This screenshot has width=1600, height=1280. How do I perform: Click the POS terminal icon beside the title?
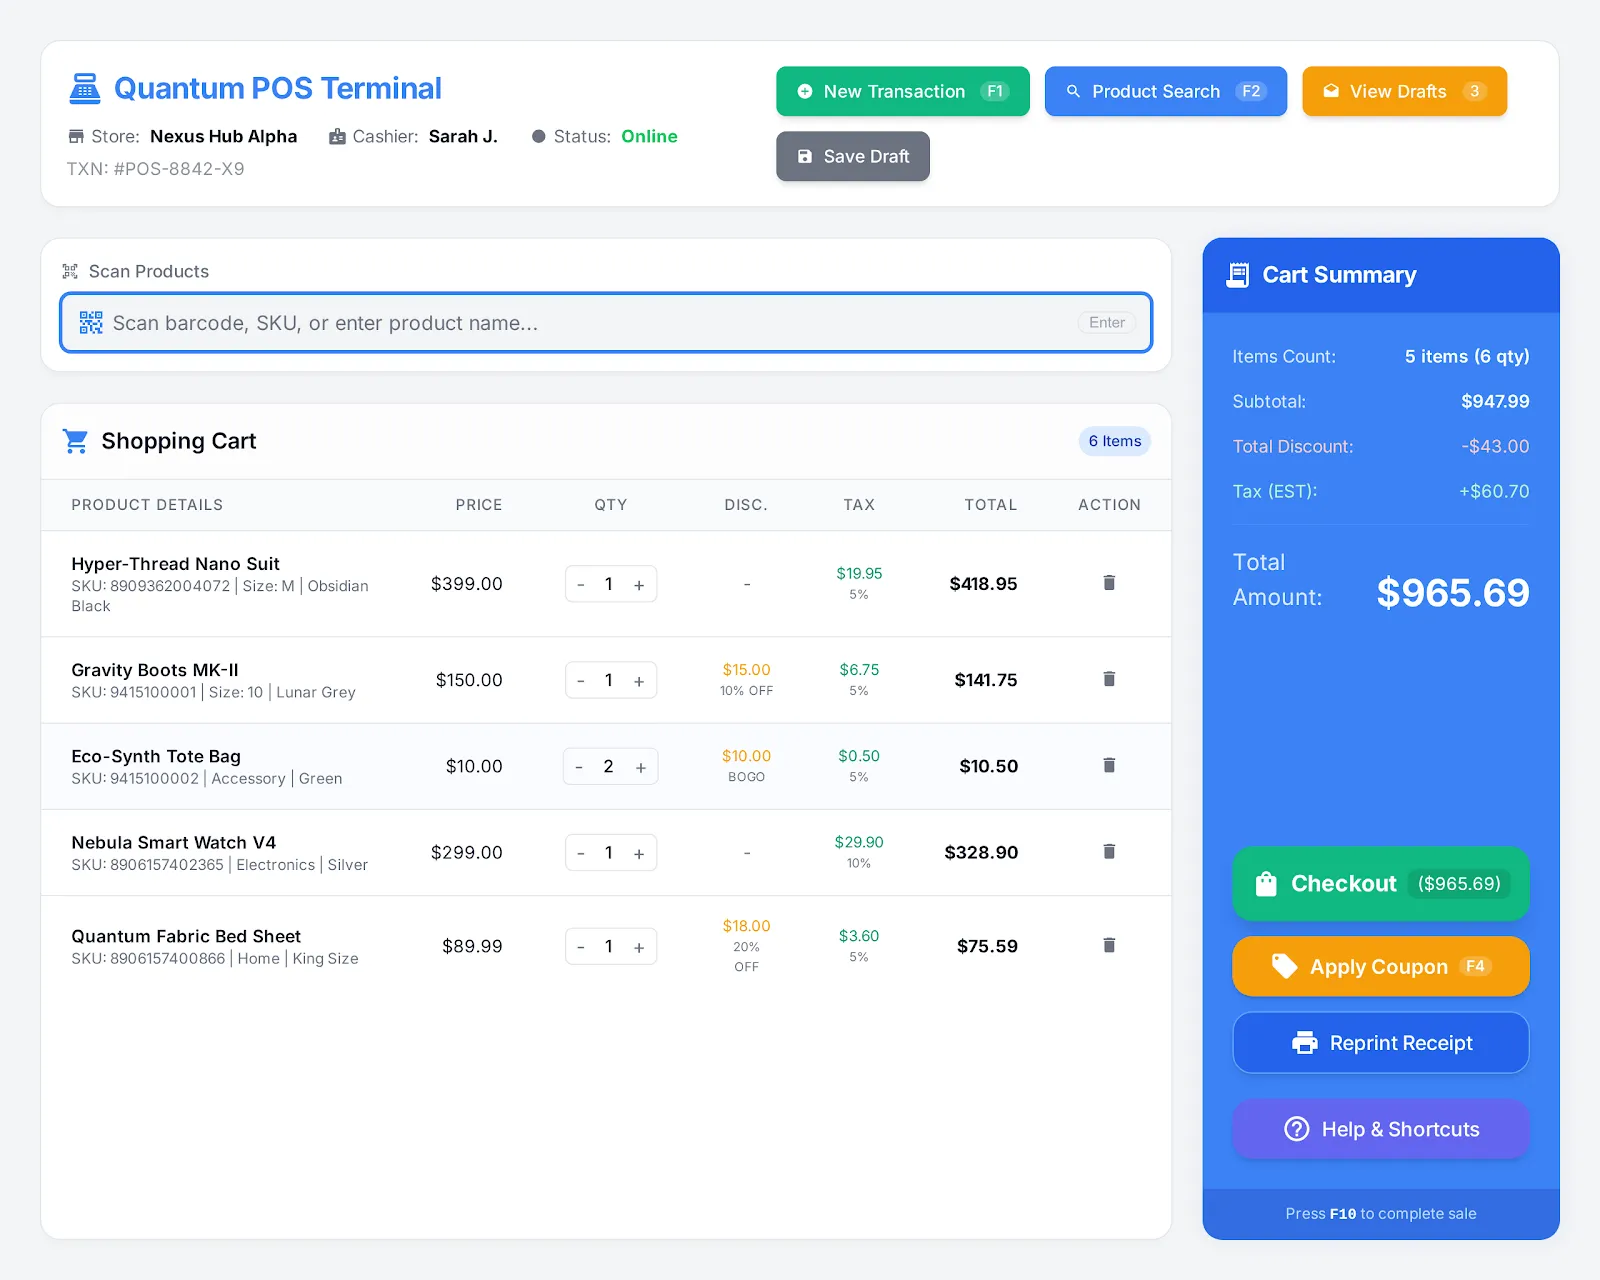tap(85, 88)
